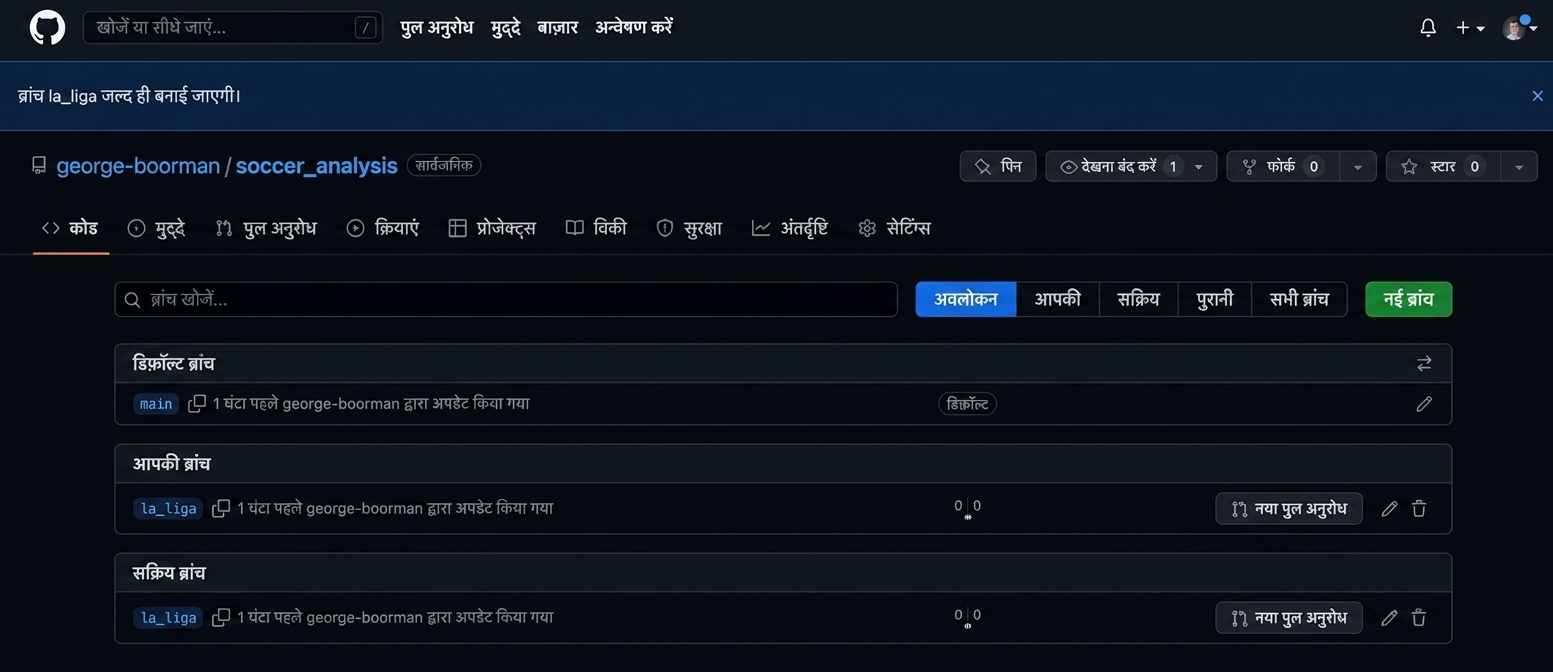Select the पुरानी branch filter
Viewport: 1553px width, 672px height.
pyautogui.click(x=1215, y=300)
